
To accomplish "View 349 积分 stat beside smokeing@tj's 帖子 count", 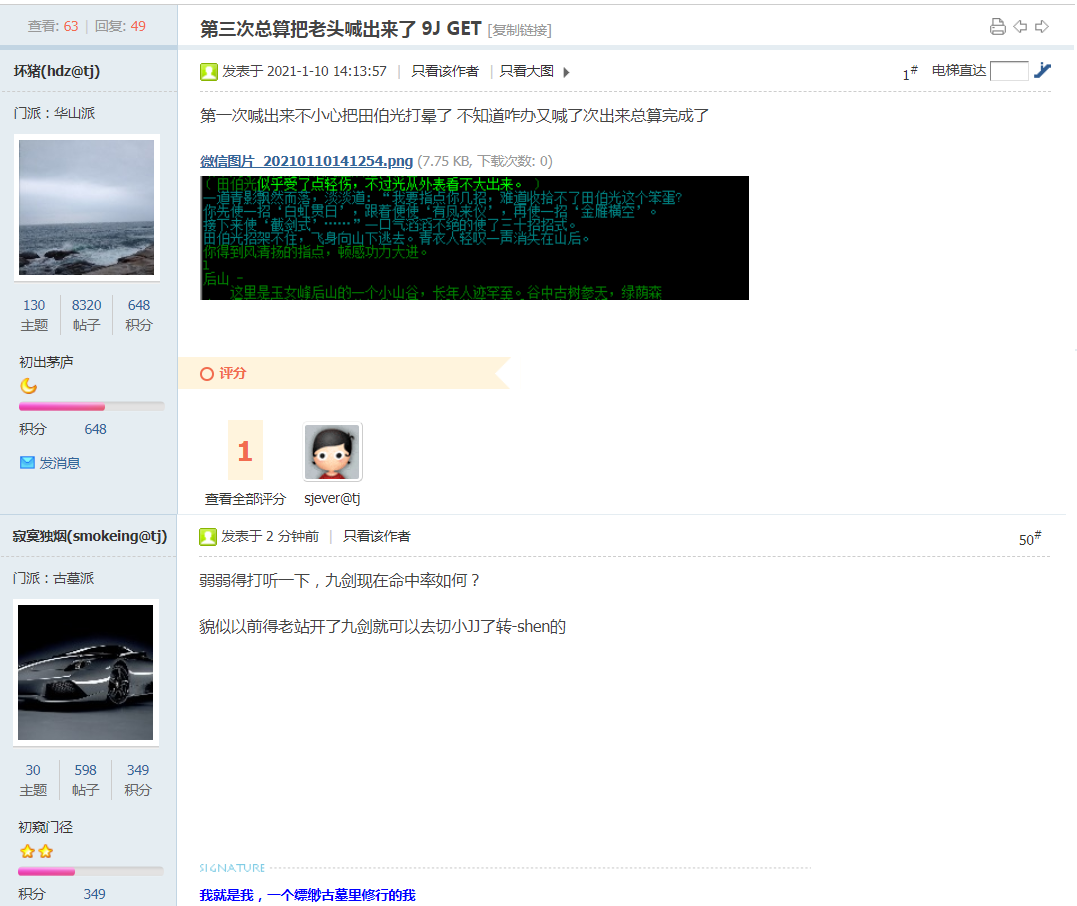I will coord(137,780).
